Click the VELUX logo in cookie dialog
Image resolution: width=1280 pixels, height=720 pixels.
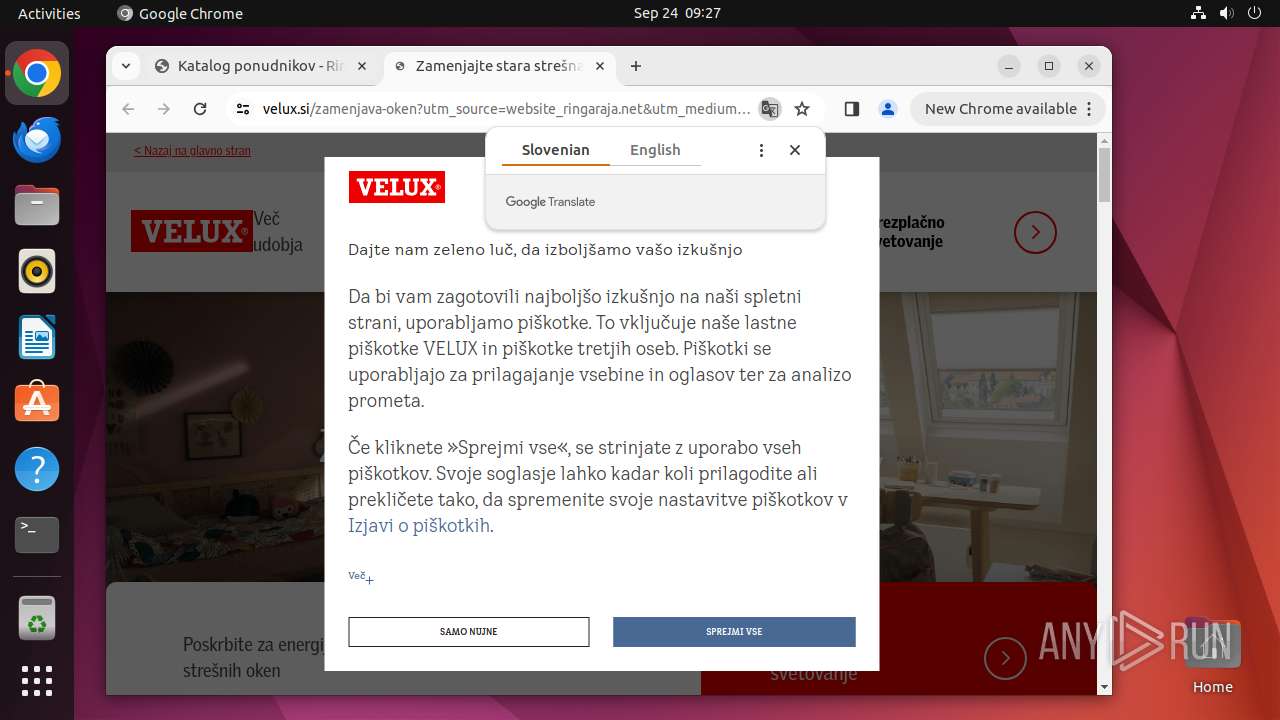coord(397,187)
